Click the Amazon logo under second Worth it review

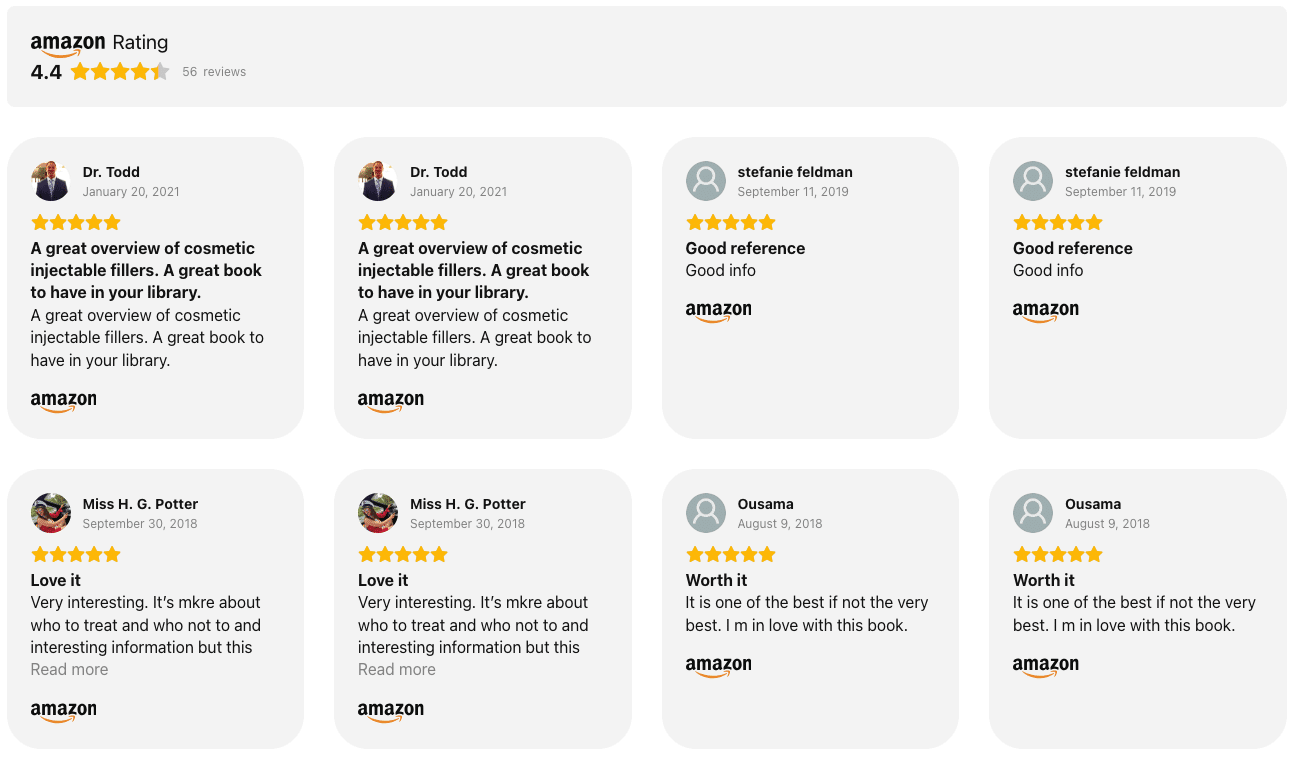[1046, 666]
